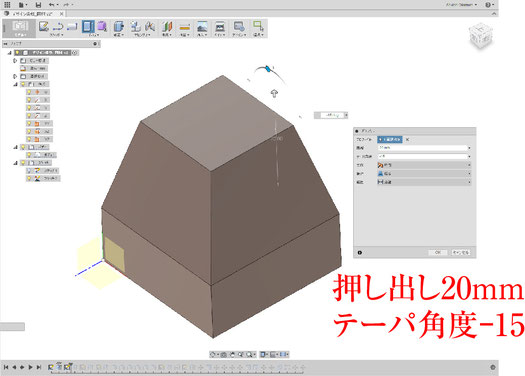Click the blue taper angle manipulator handle
The image size is (525, 376).
click(x=268, y=69)
